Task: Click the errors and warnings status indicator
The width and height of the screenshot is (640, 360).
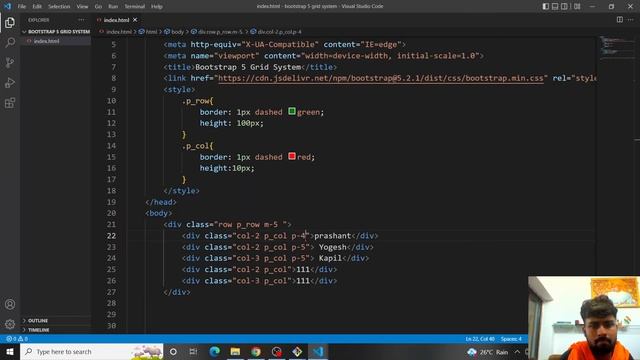Action: point(17,339)
